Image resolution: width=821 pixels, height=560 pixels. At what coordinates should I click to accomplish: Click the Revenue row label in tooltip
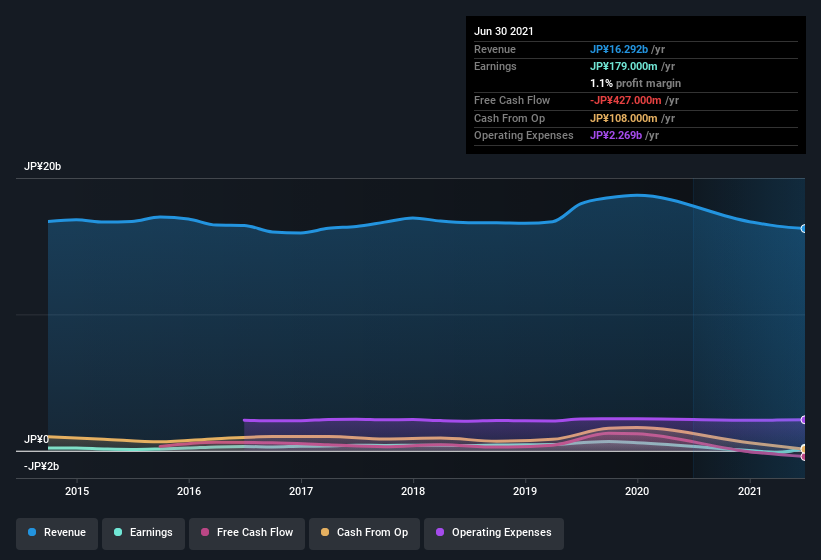(x=495, y=49)
